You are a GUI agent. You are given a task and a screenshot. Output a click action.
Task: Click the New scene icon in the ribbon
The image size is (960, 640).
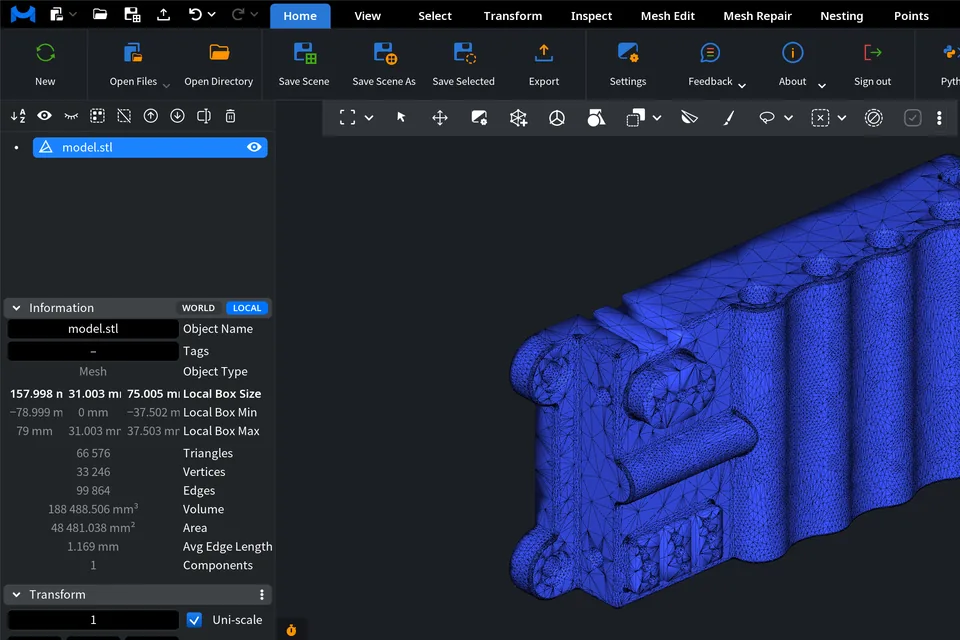pos(45,53)
